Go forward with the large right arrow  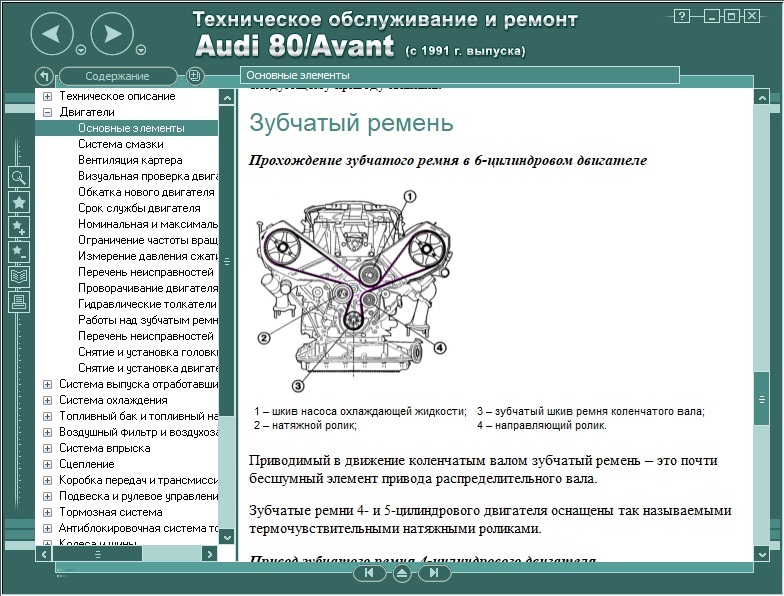[x=113, y=34]
